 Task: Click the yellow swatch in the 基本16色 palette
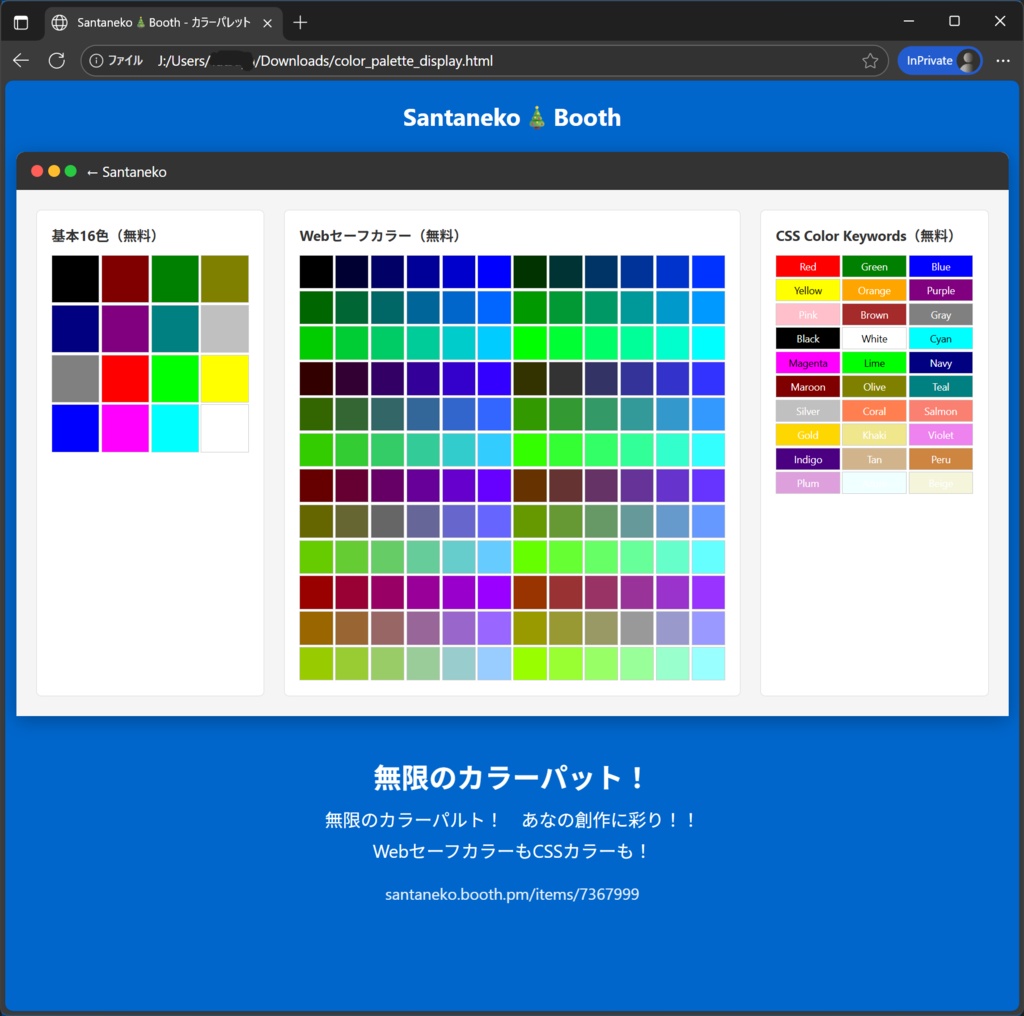(x=224, y=378)
